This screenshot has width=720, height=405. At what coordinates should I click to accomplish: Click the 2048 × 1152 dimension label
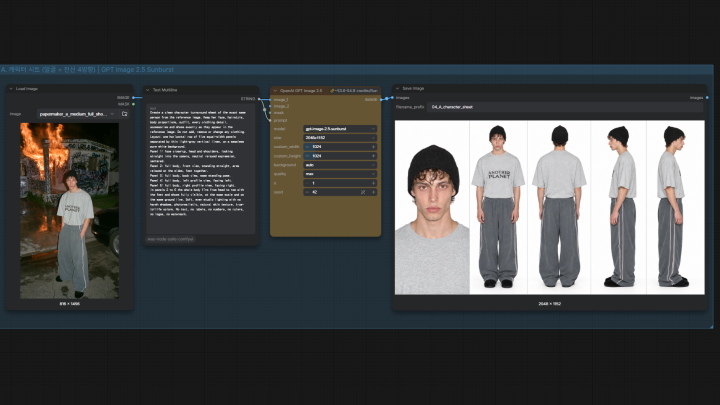click(x=550, y=304)
